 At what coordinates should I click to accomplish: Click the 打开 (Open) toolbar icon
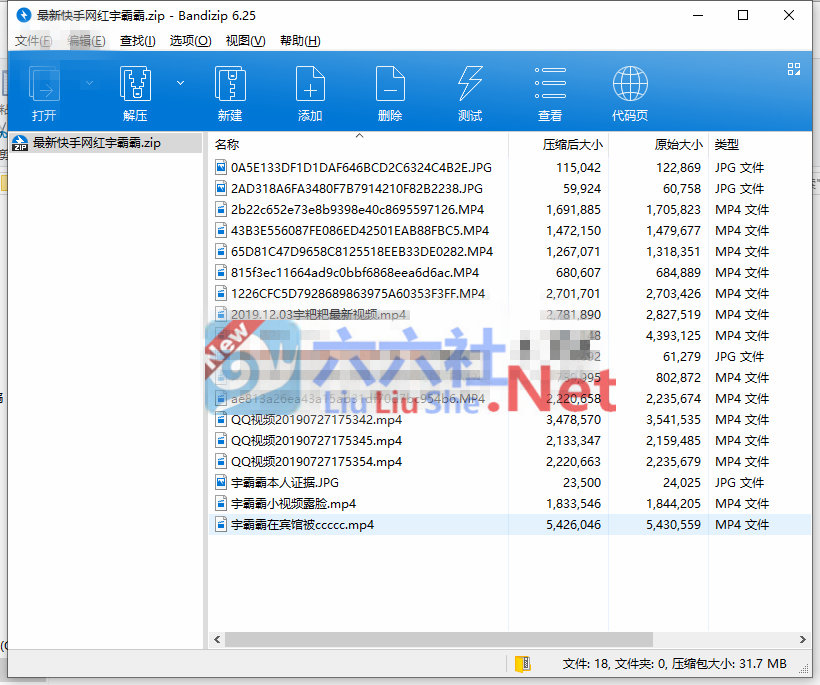[42, 90]
